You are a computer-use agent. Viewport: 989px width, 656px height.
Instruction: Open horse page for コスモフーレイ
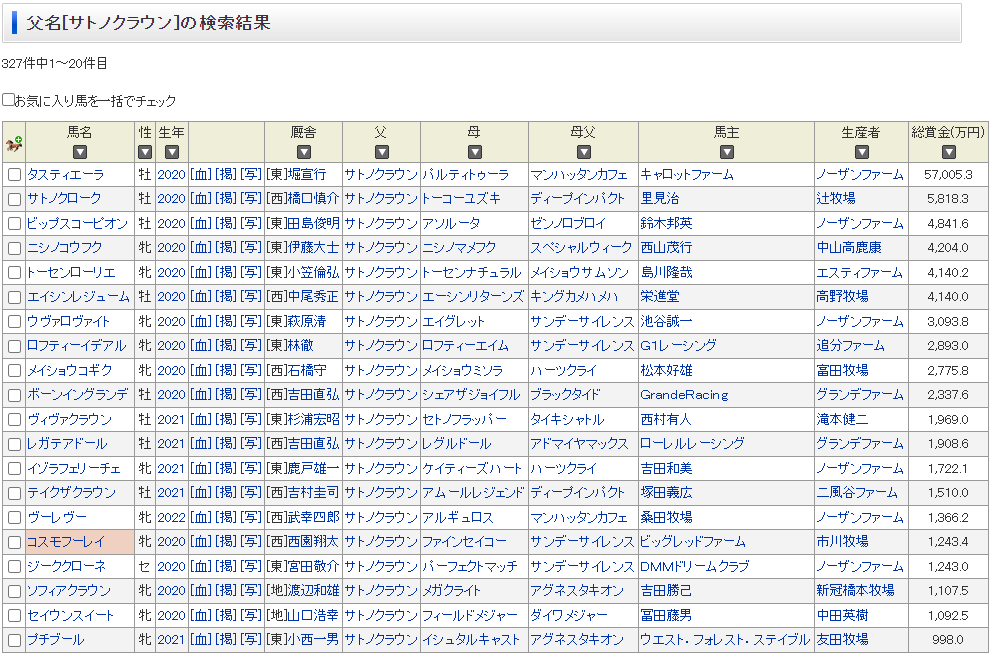pyautogui.click(x=66, y=542)
